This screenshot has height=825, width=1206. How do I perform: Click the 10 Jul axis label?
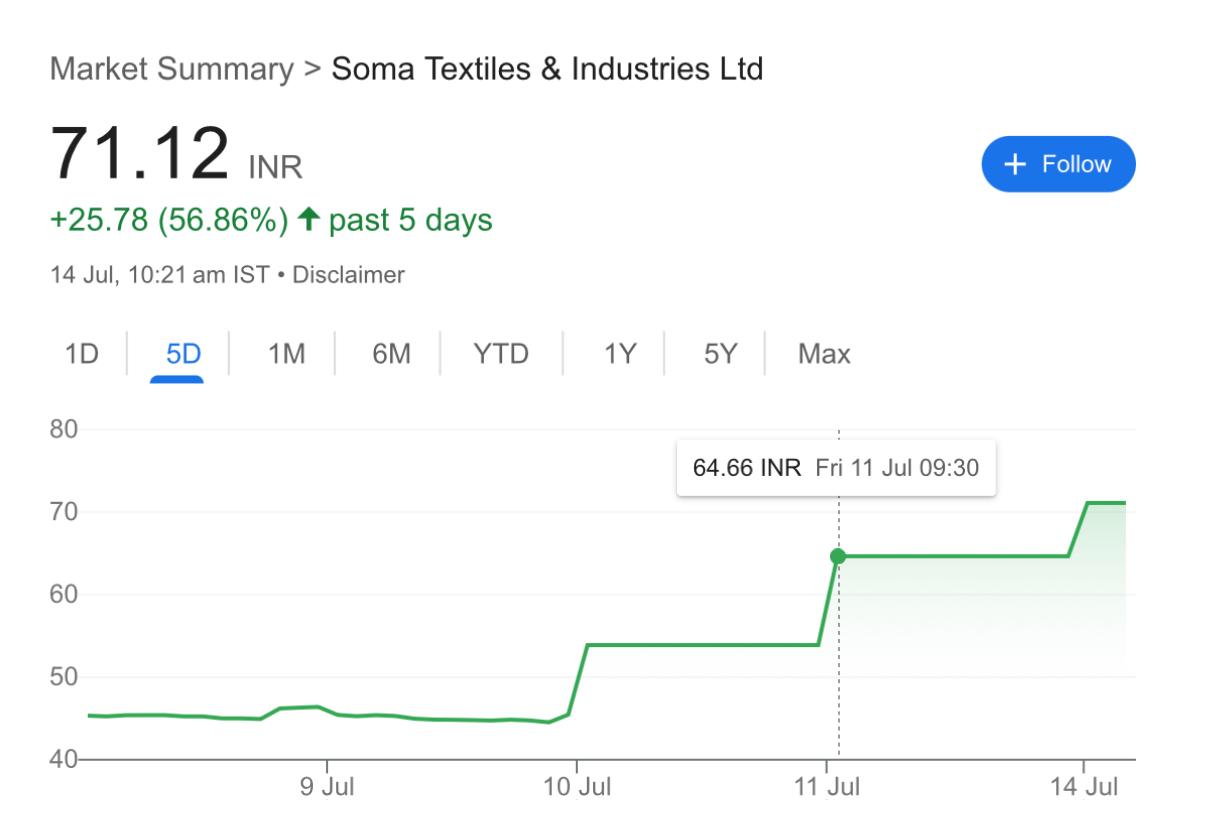click(576, 787)
